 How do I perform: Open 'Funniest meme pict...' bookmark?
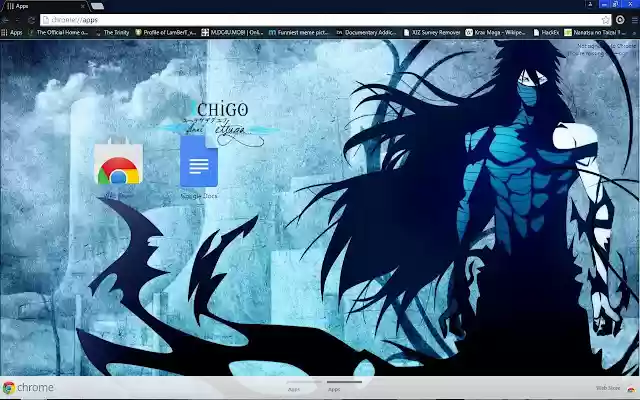(x=299, y=32)
